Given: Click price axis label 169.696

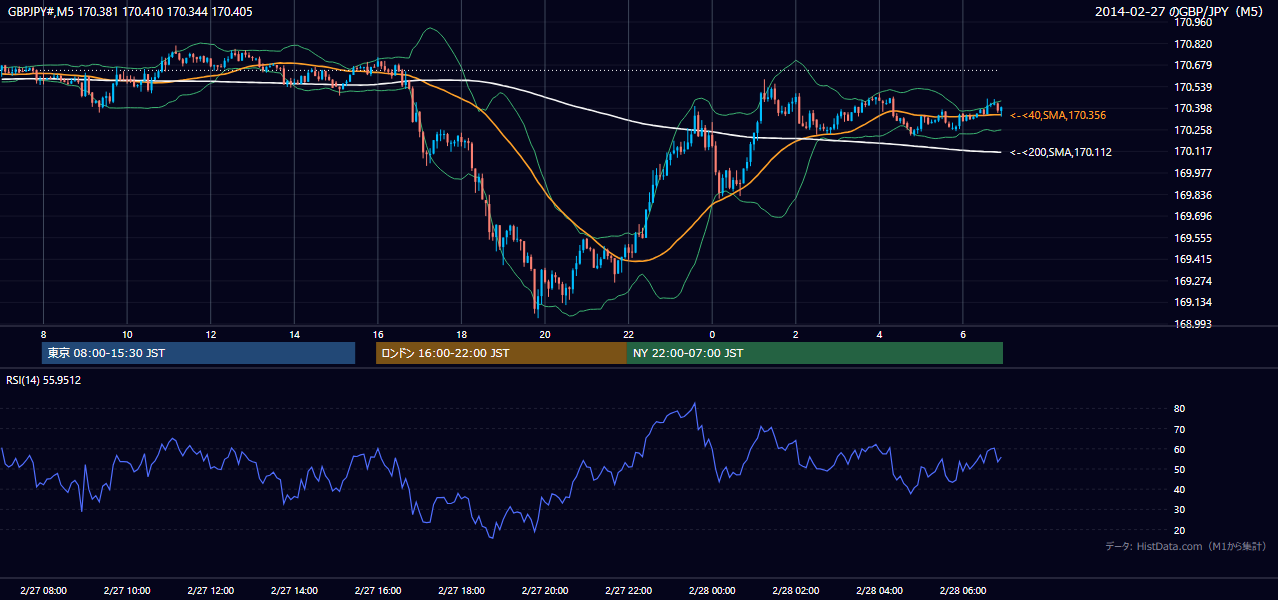Looking at the screenshot, I should pyautogui.click(x=1192, y=216).
